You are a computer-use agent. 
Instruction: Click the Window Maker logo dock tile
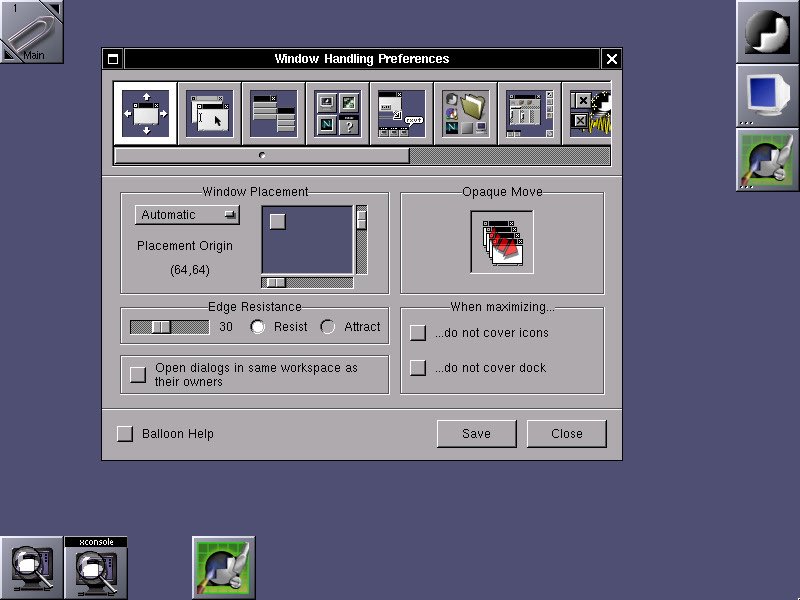coord(766,31)
